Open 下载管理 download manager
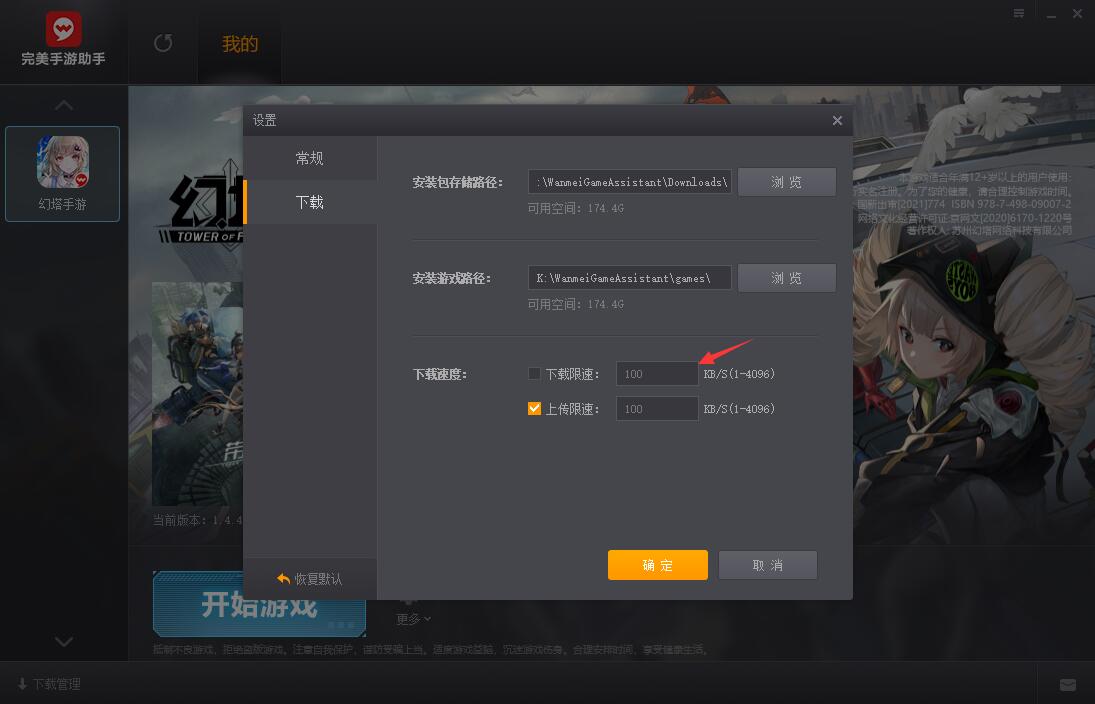Viewport: 1095px width, 704px height. tap(49, 684)
